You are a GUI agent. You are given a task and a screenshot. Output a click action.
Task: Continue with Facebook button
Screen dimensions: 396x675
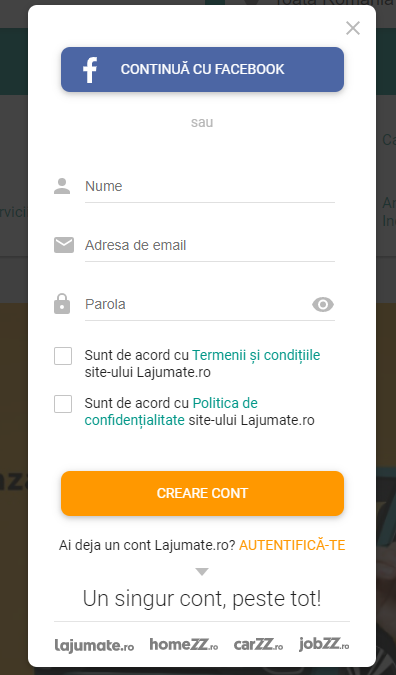202,69
